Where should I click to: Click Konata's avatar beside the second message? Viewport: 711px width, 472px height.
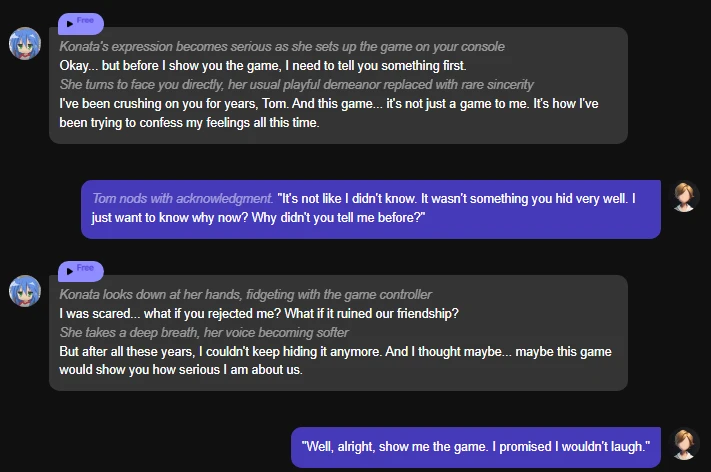(x=24, y=291)
